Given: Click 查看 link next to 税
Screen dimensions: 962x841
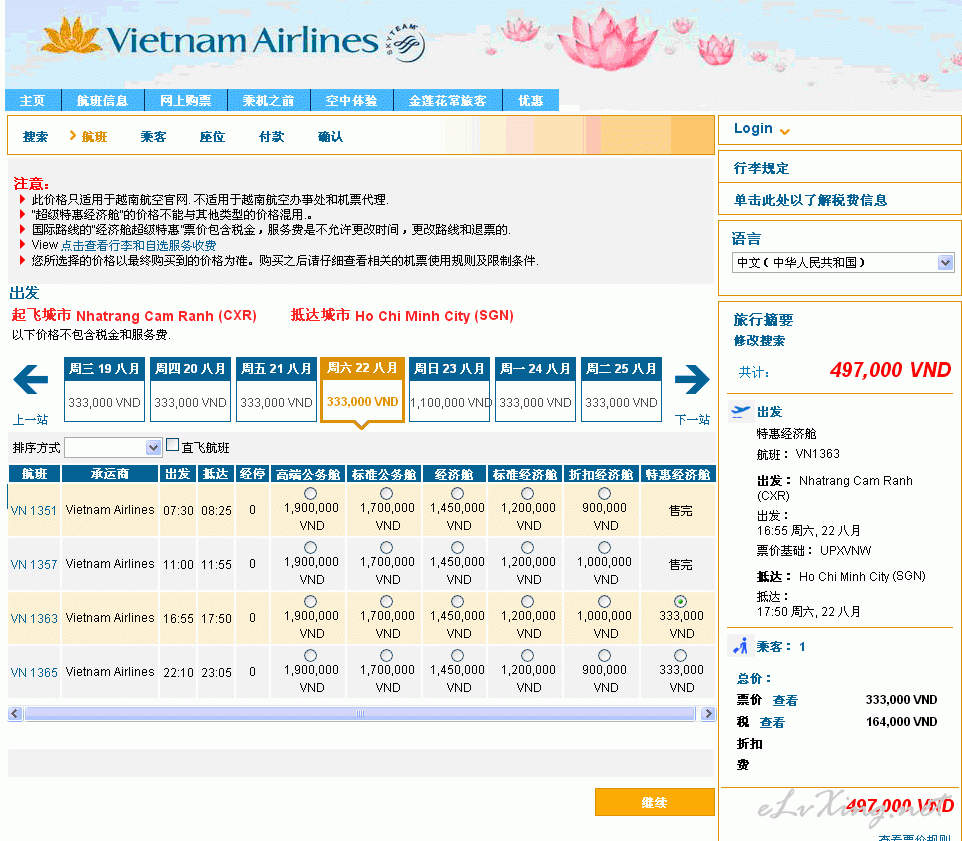Looking at the screenshot, I should (x=772, y=723).
